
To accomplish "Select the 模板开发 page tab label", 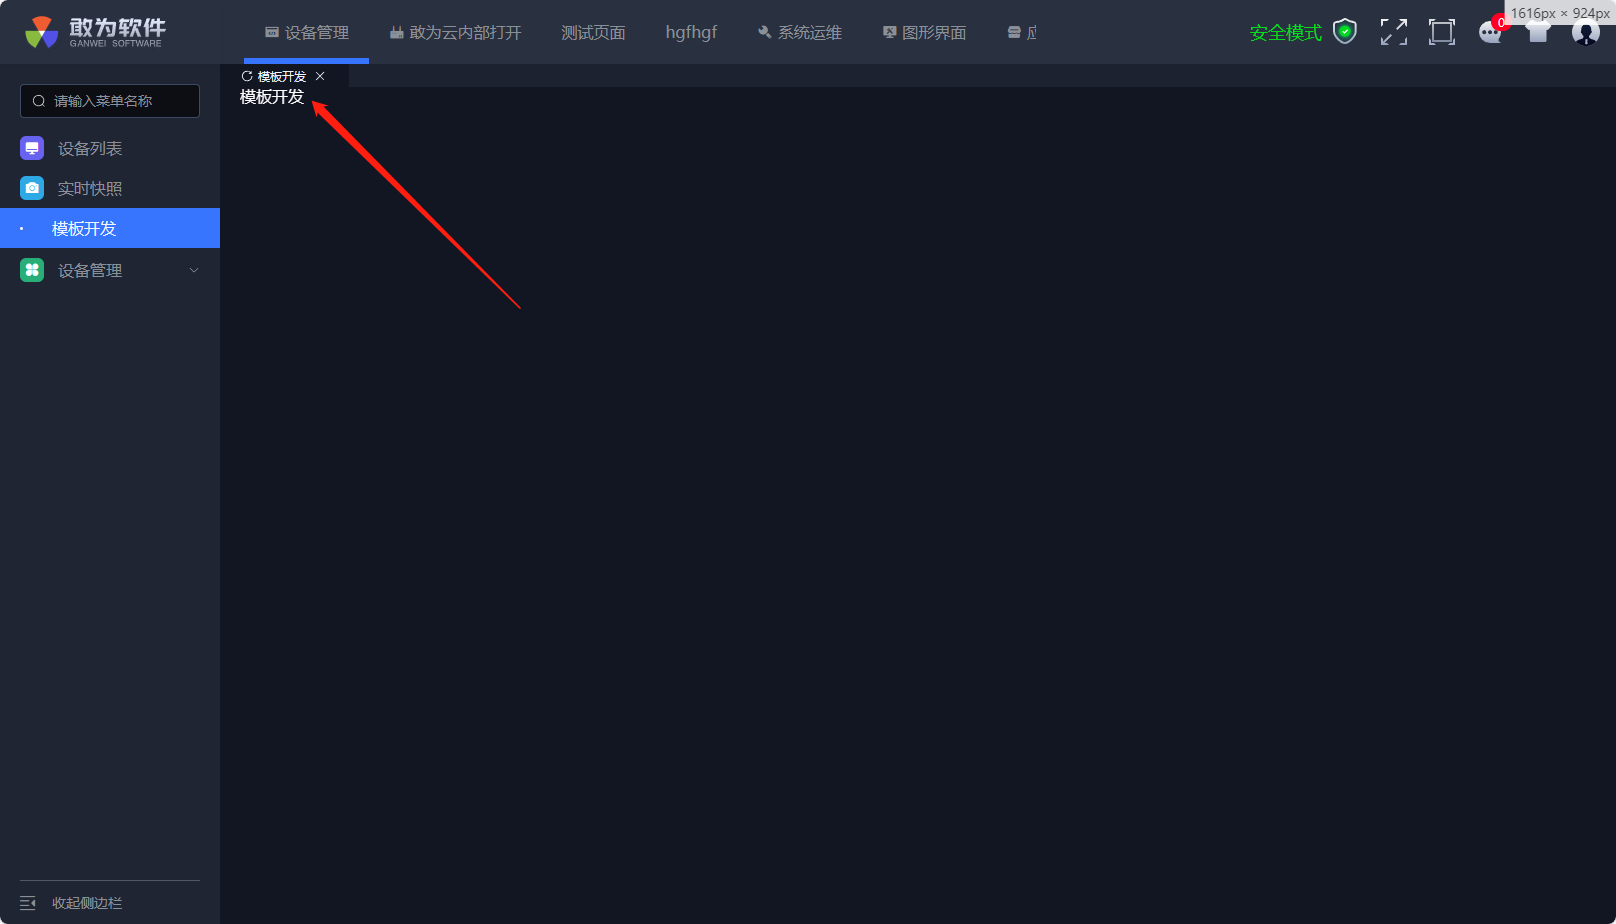I will point(282,76).
